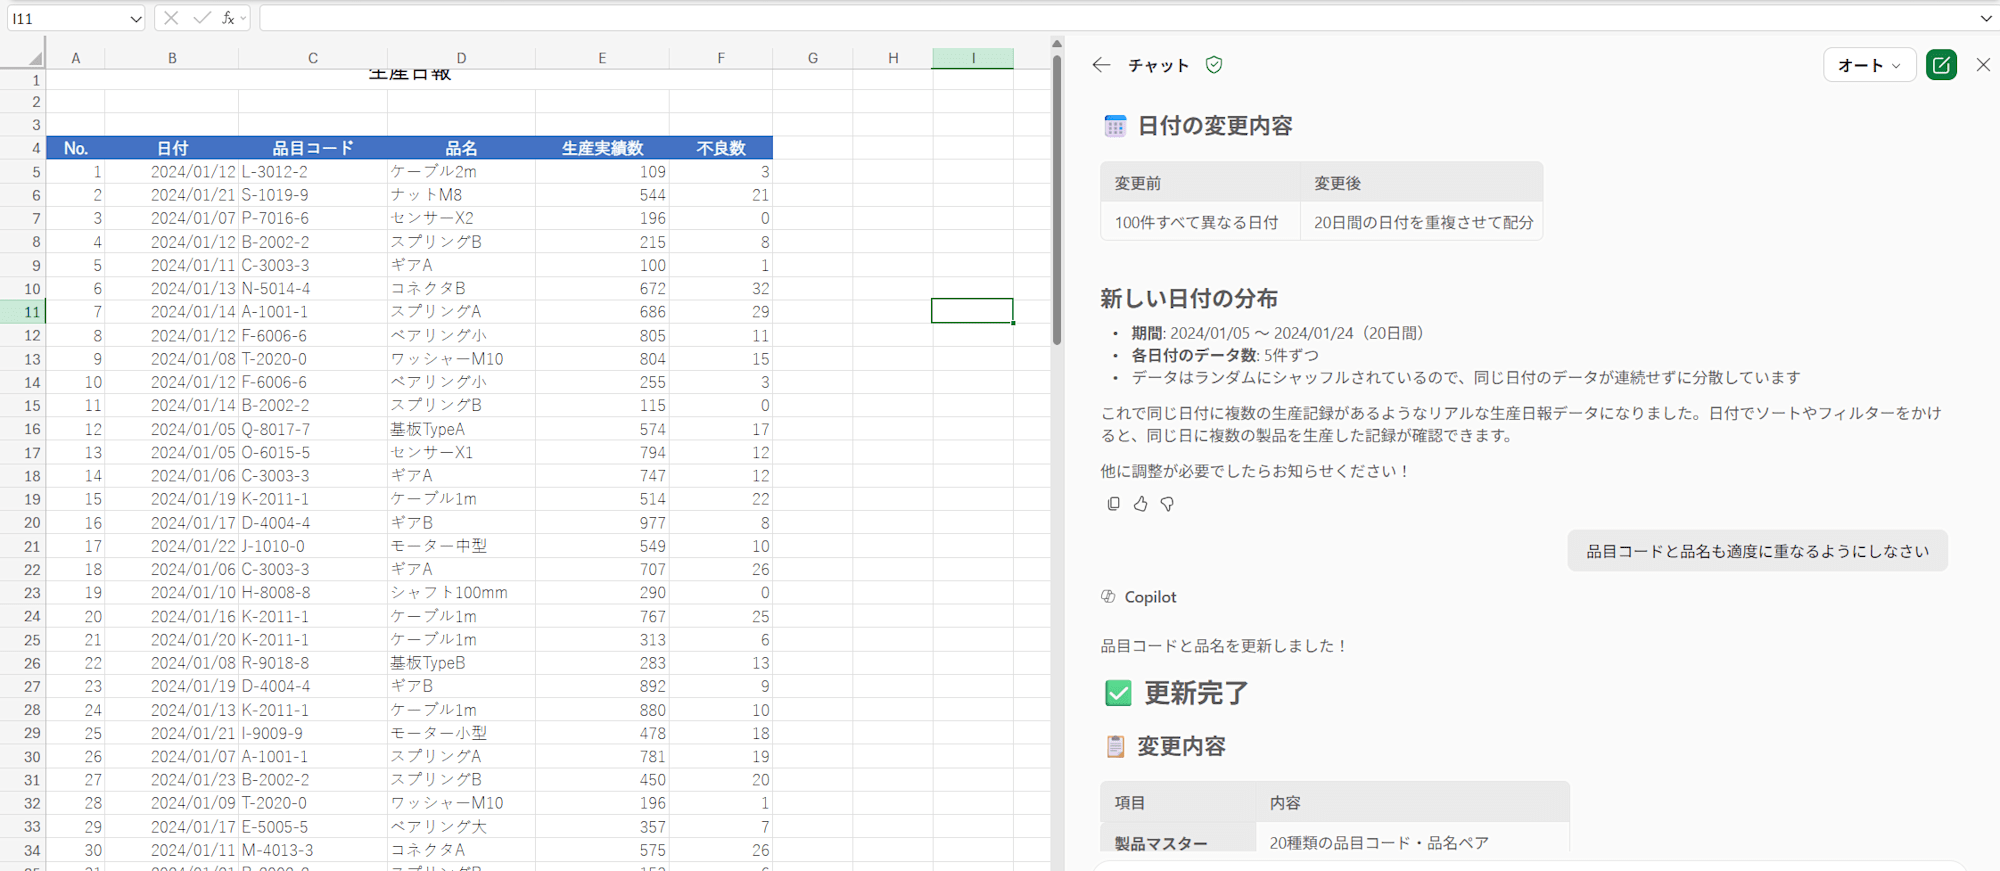Expand the Name Box dropdown arrow

pyautogui.click(x=136, y=19)
